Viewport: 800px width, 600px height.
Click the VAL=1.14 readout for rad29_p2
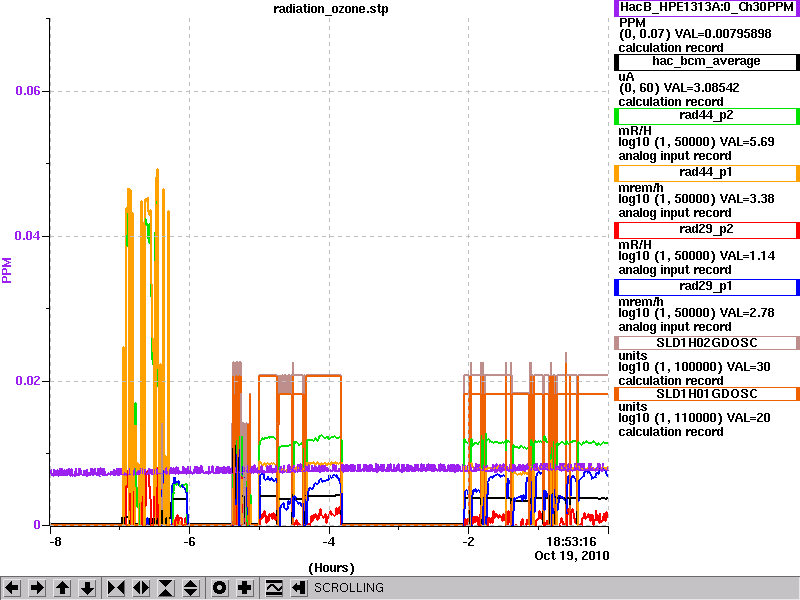pyautogui.click(x=747, y=256)
